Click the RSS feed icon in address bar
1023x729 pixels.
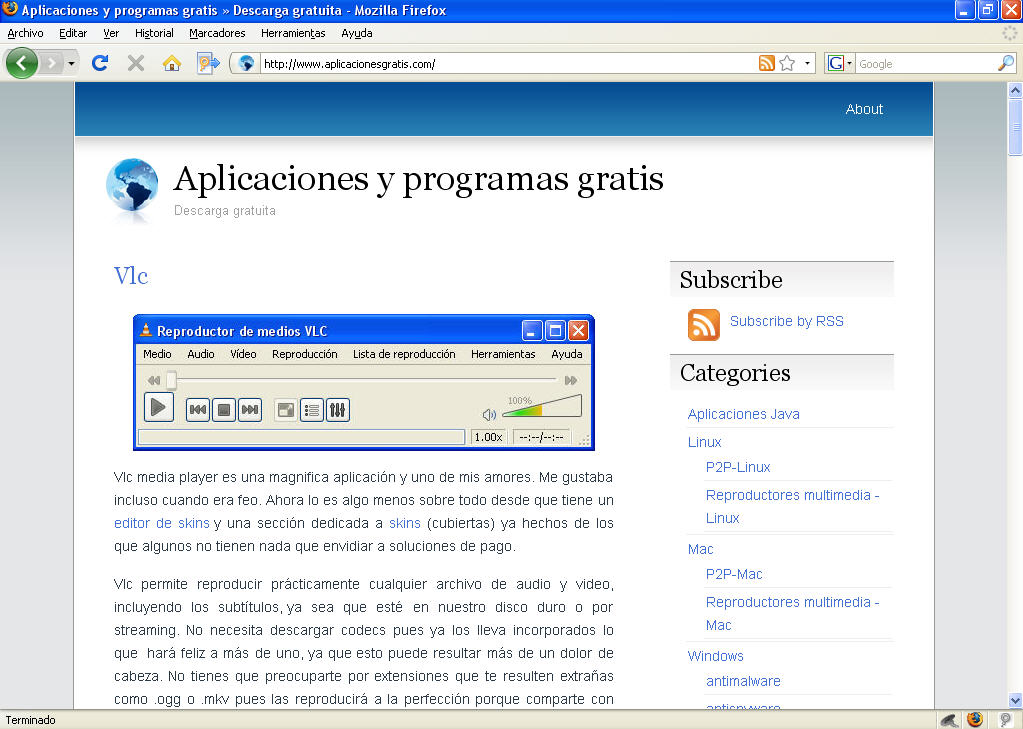click(767, 63)
